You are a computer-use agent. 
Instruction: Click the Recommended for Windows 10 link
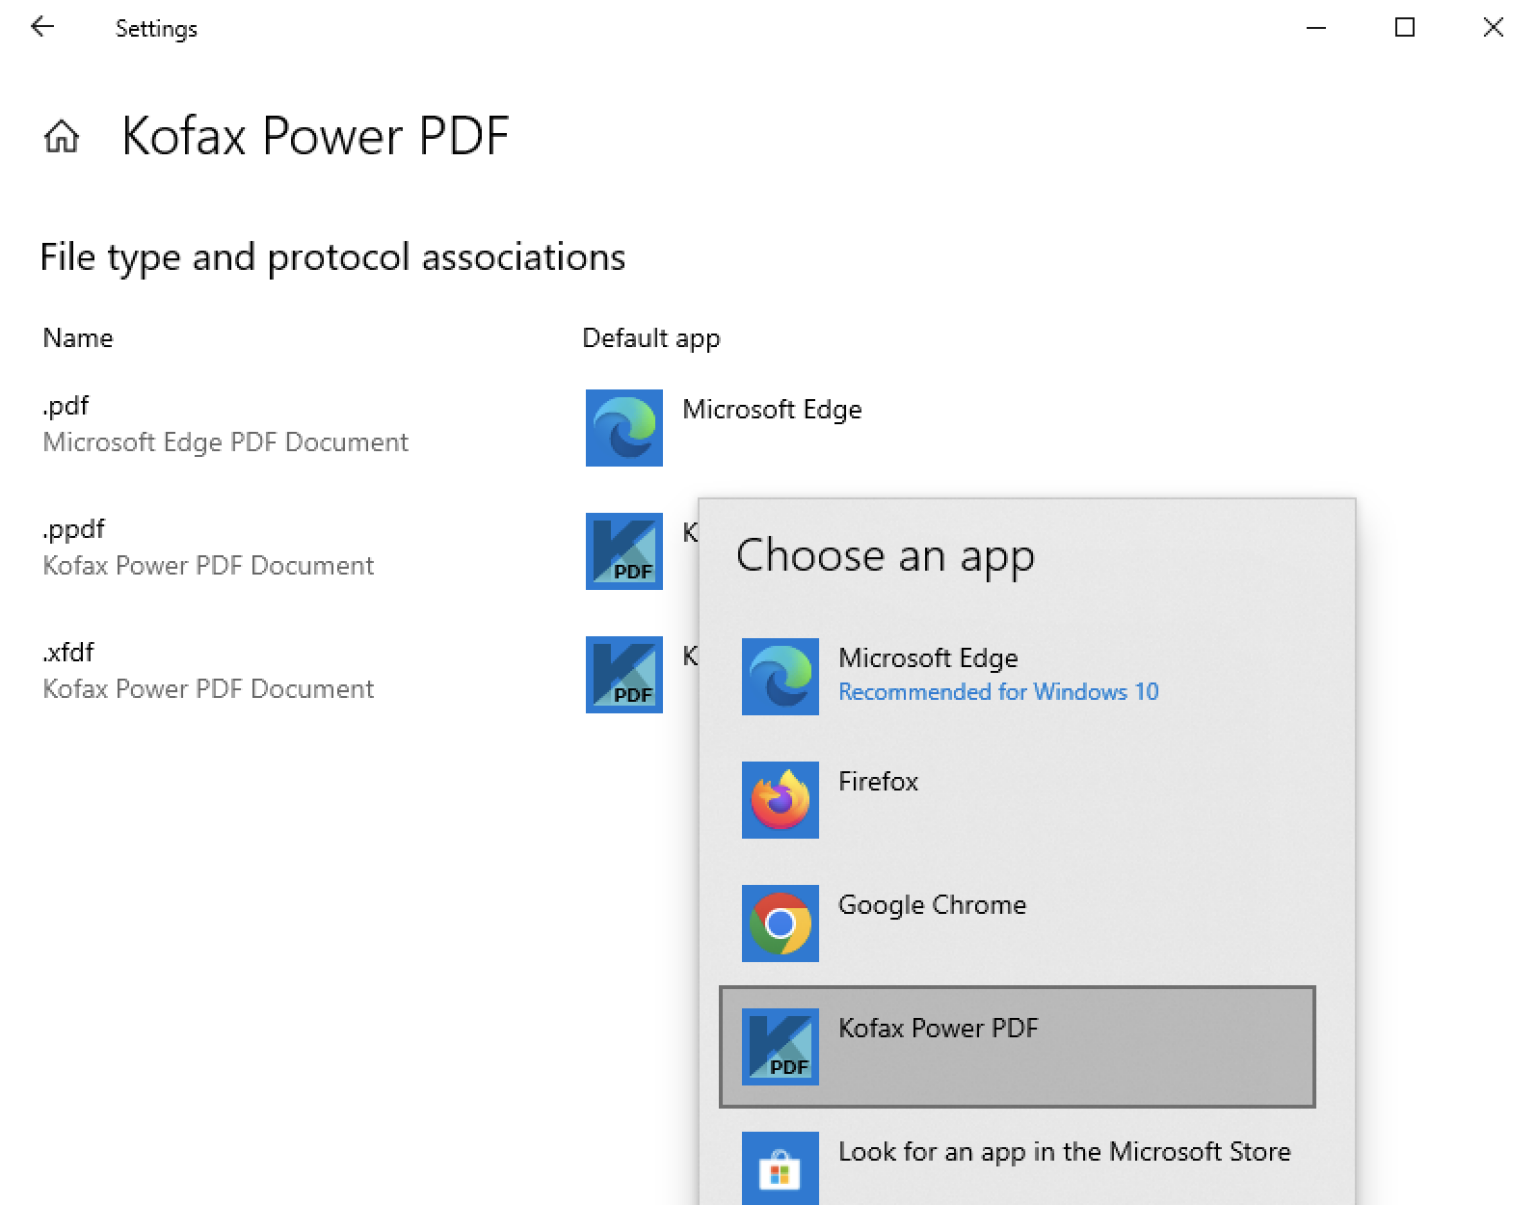click(x=998, y=691)
